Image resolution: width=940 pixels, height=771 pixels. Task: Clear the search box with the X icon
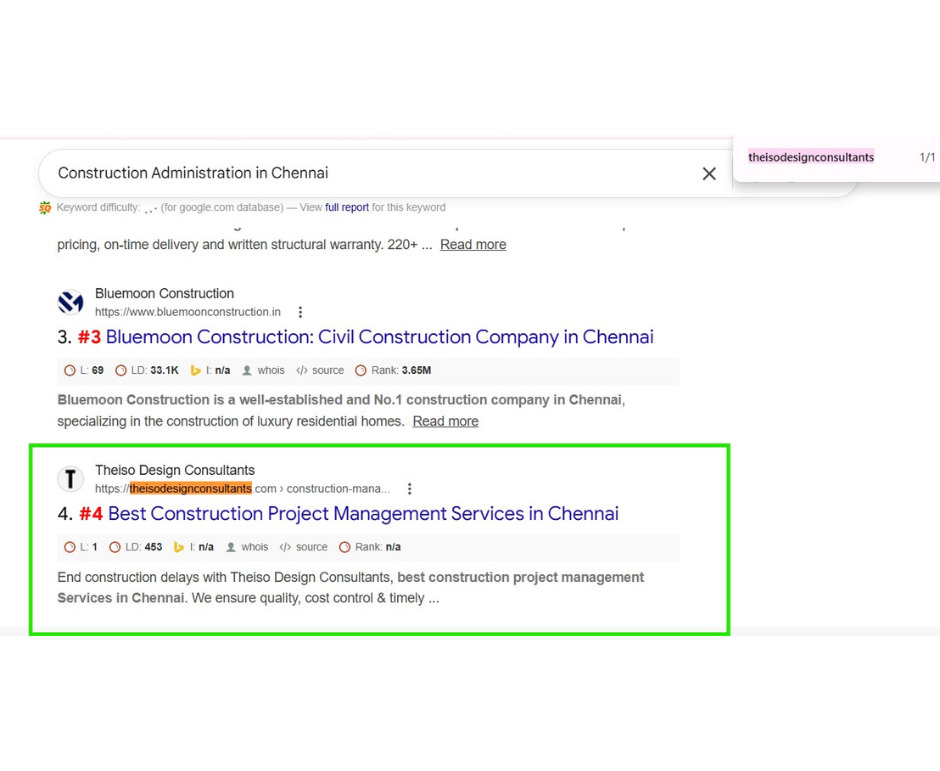tap(709, 174)
